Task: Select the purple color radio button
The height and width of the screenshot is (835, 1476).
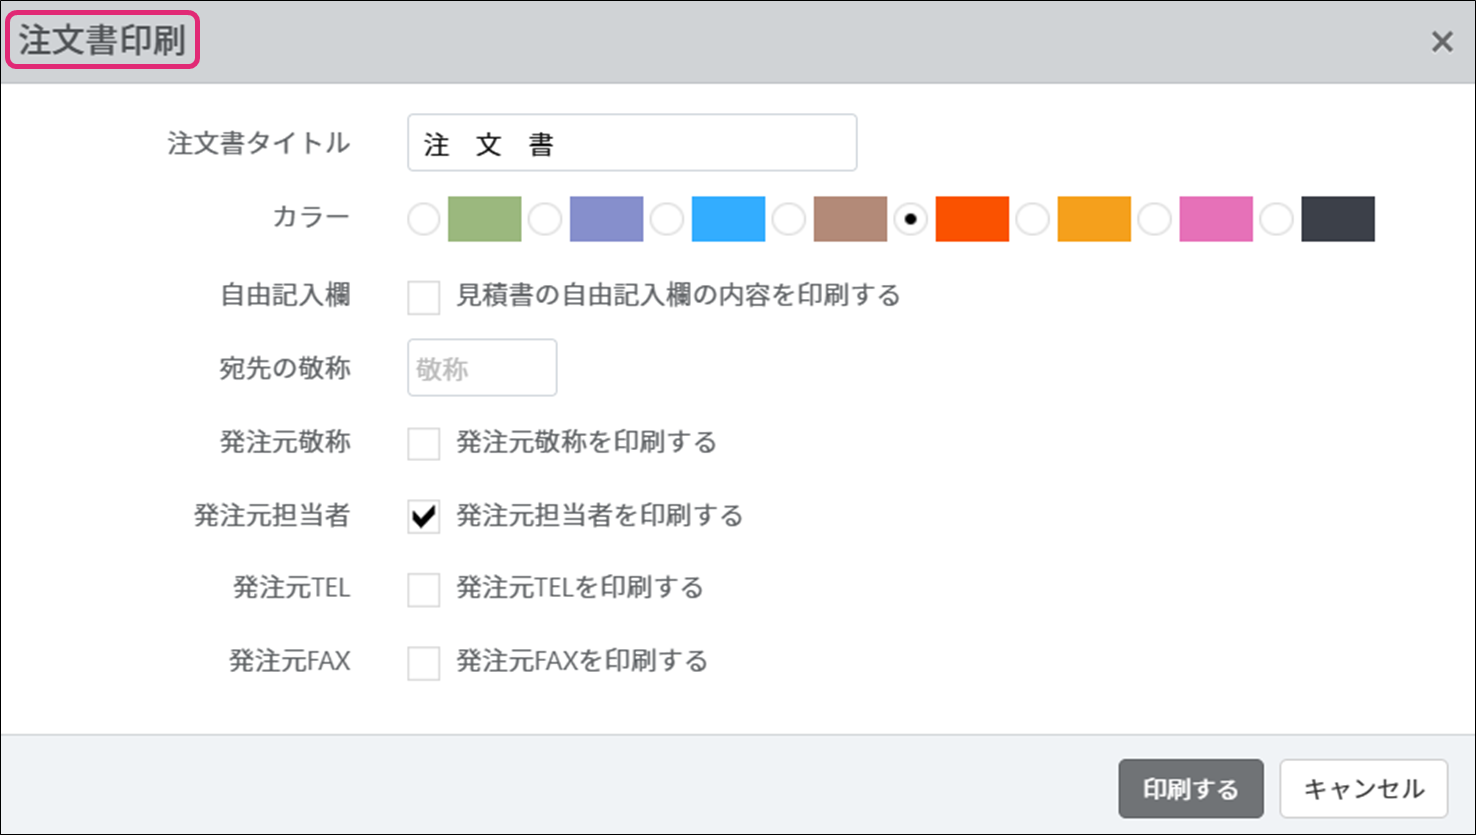Action: [x=545, y=220]
